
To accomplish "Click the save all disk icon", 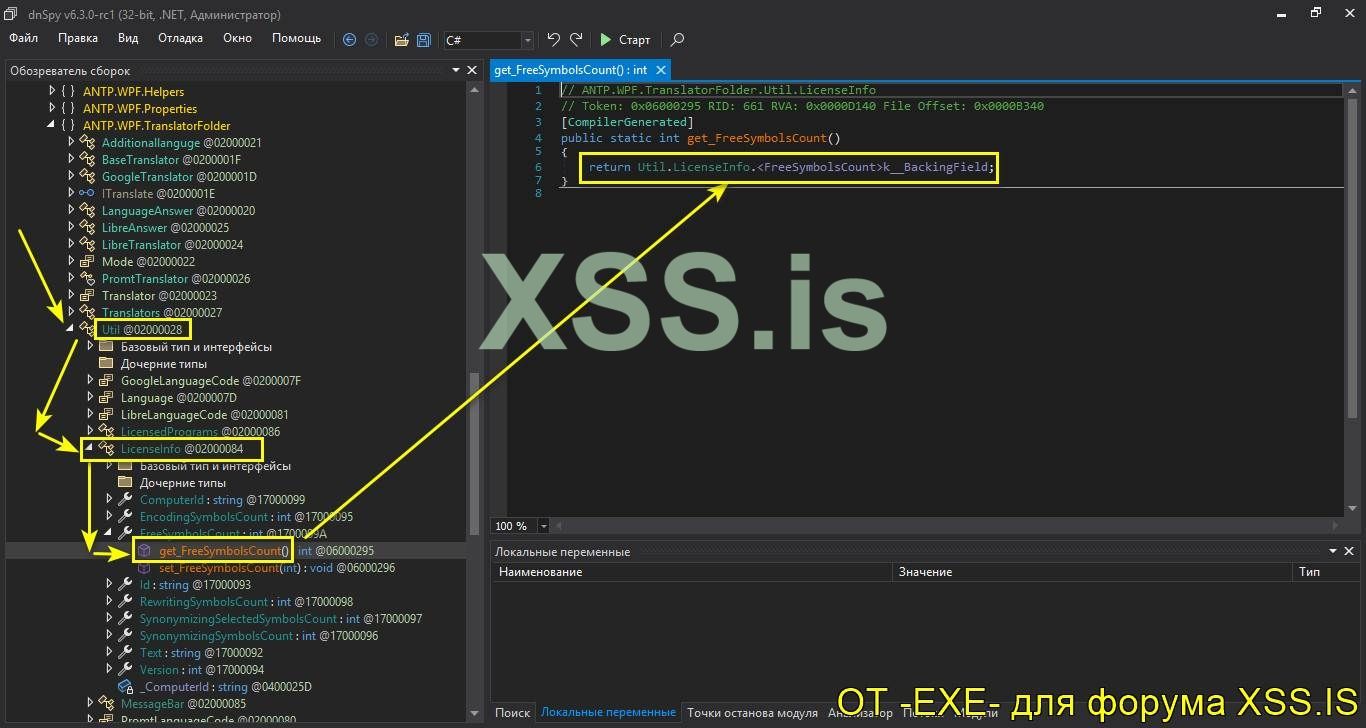I will point(424,40).
